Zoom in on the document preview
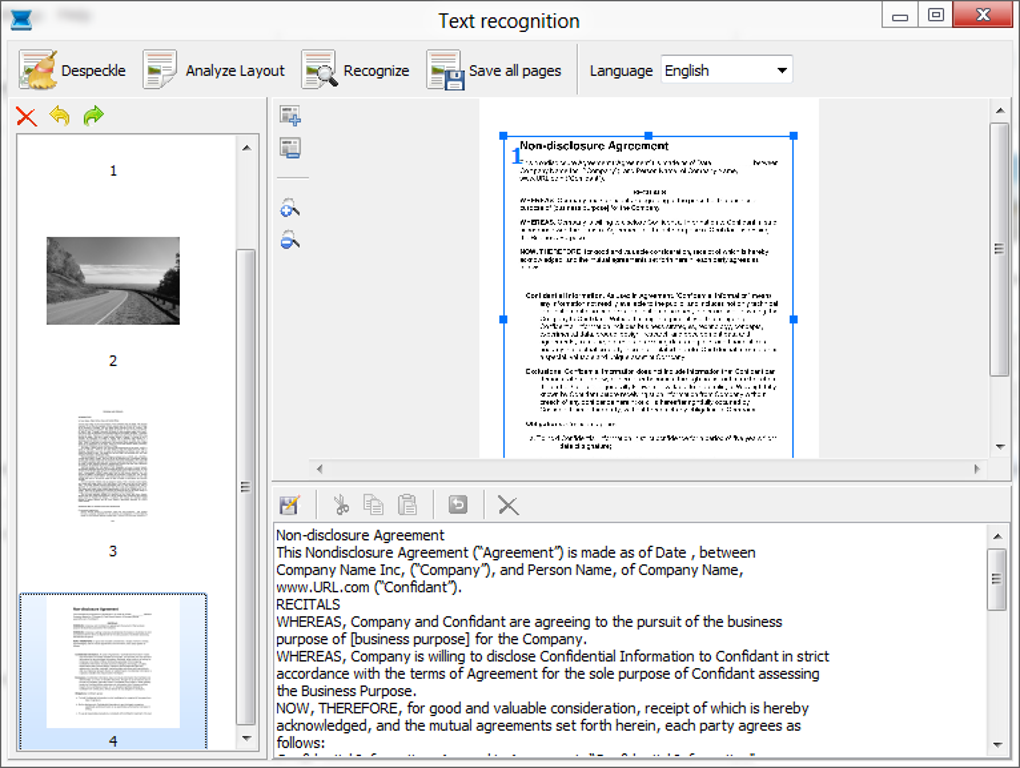 (x=291, y=208)
